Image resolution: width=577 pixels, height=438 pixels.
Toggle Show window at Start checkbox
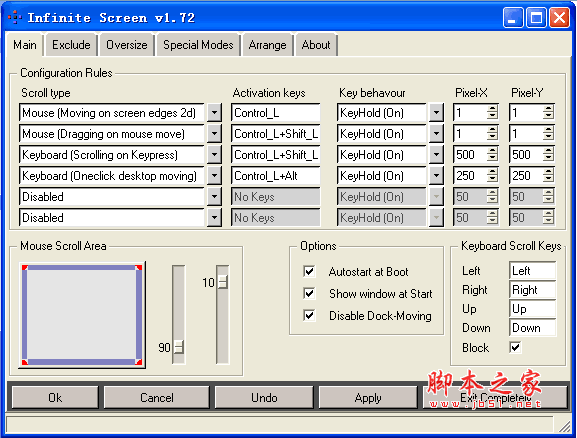coord(309,294)
